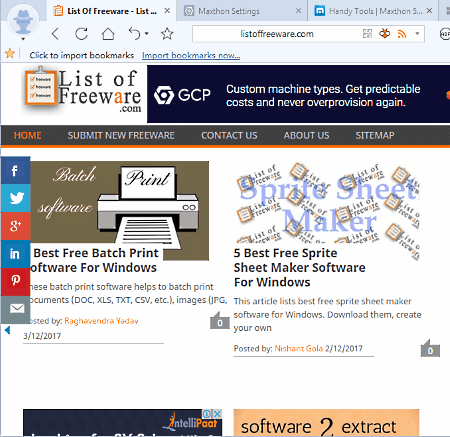
Task: Share on Facebook sidebar icon
Action: (x=15, y=170)
